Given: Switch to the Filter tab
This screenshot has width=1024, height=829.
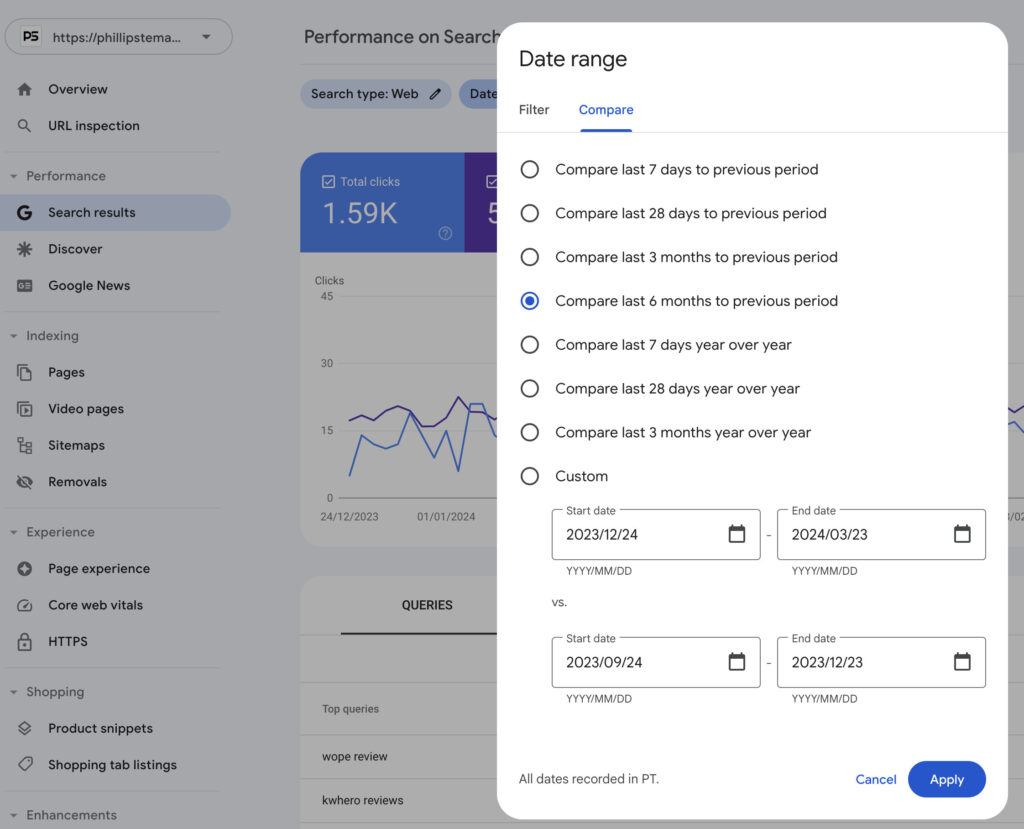Looking at the screenshot, I should pyautogui.click(x=534, y=110).
